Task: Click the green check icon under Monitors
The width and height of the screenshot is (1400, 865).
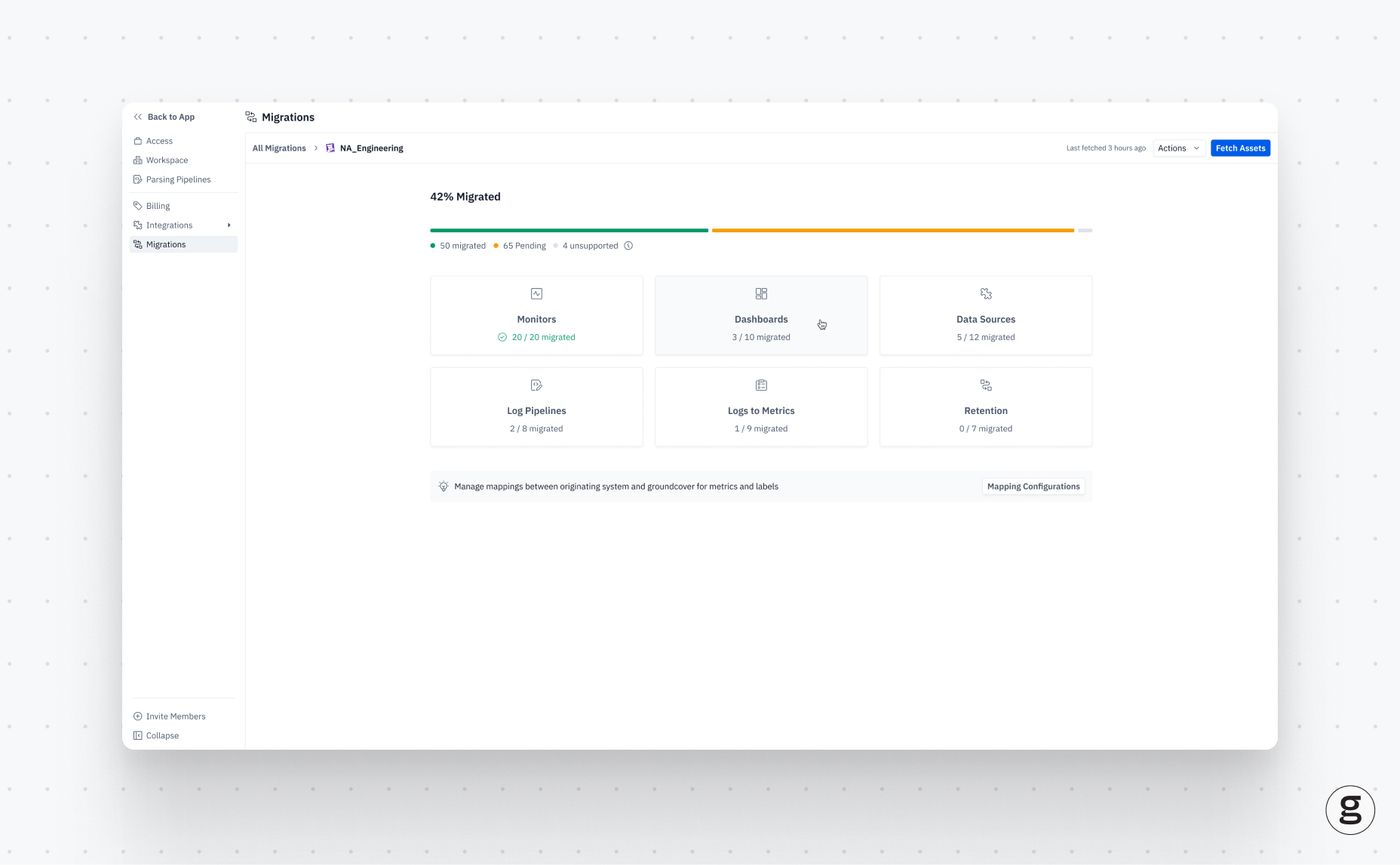Action: click(502, 337)
